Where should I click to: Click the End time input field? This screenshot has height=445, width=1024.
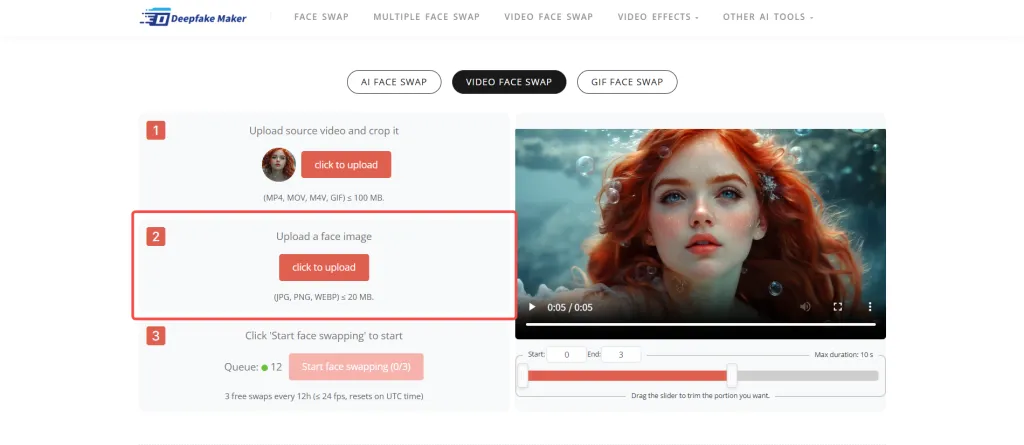coord(621,354)
